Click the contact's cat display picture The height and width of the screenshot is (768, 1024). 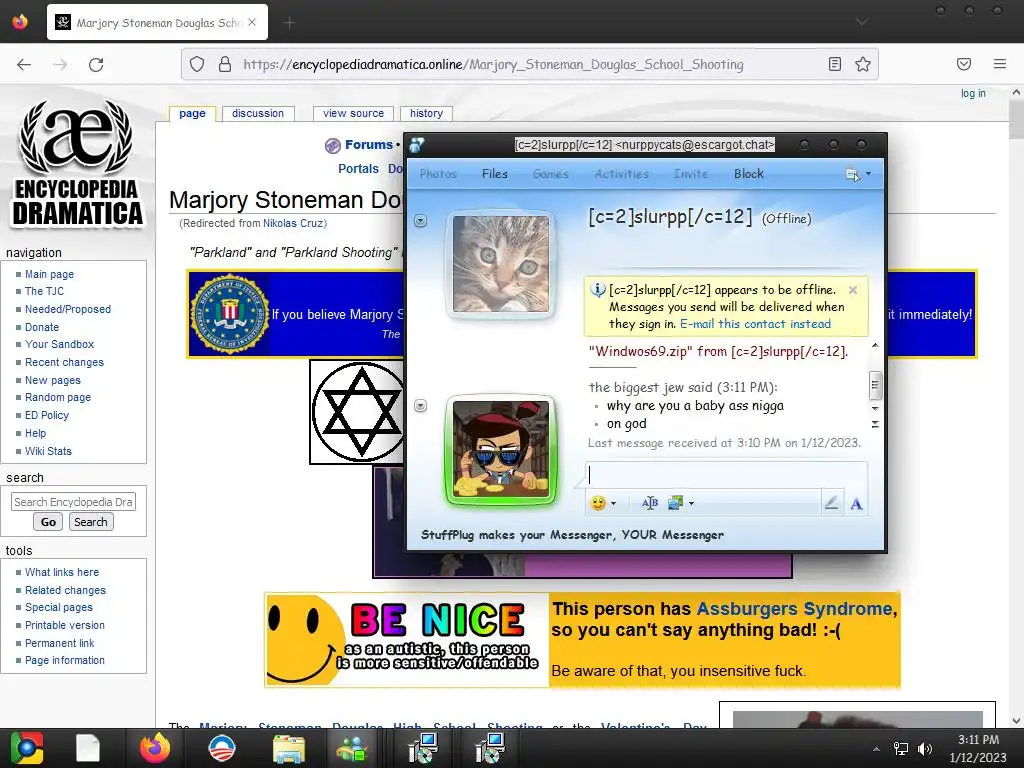501,264
